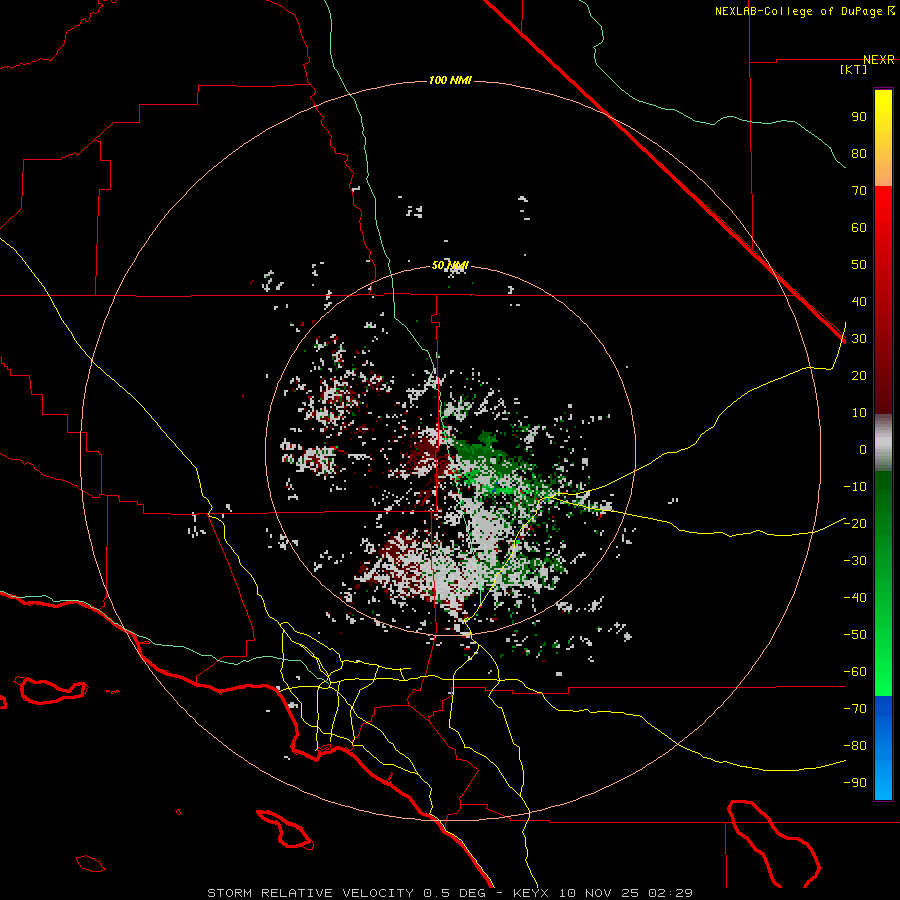900x900 pixels.
Task: Click the 10 value on the velocity scale
Action: (859, 413)
